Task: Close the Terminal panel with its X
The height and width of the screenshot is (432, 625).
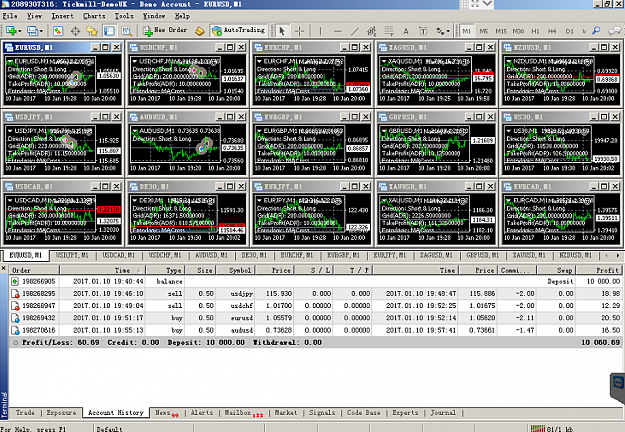Action: [x=4, y=269]
